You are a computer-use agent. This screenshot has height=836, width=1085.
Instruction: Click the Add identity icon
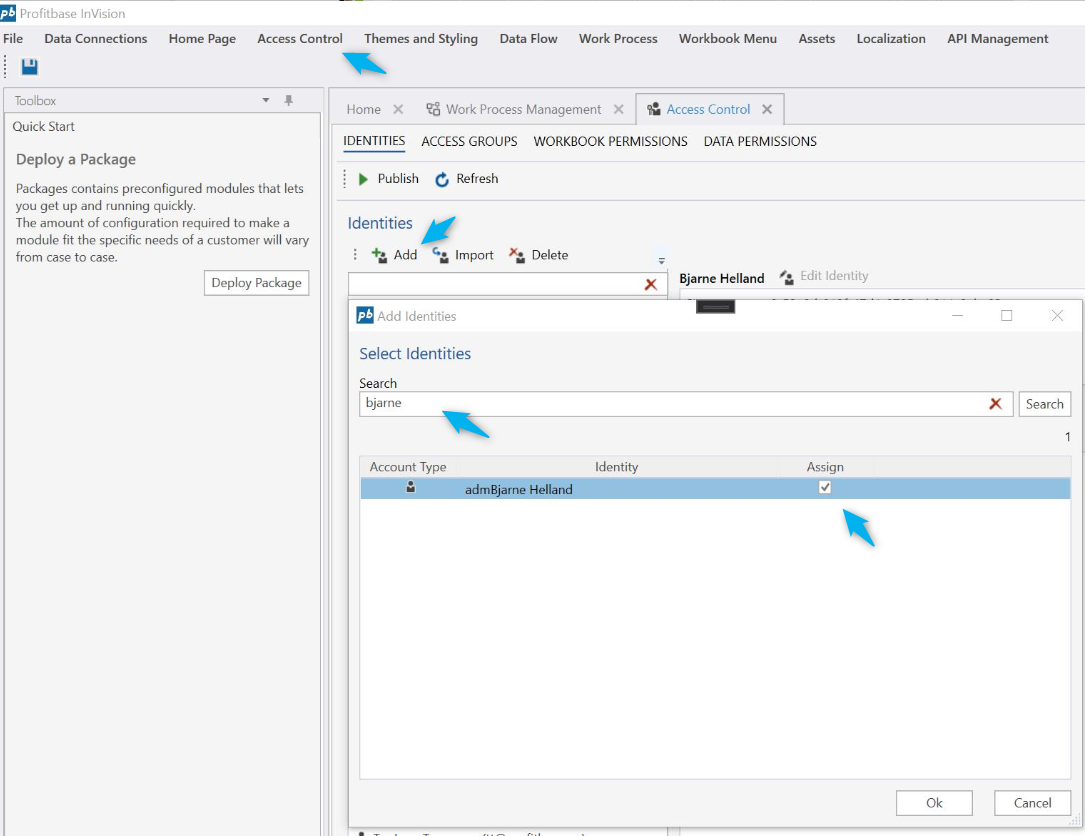point(380,255)
